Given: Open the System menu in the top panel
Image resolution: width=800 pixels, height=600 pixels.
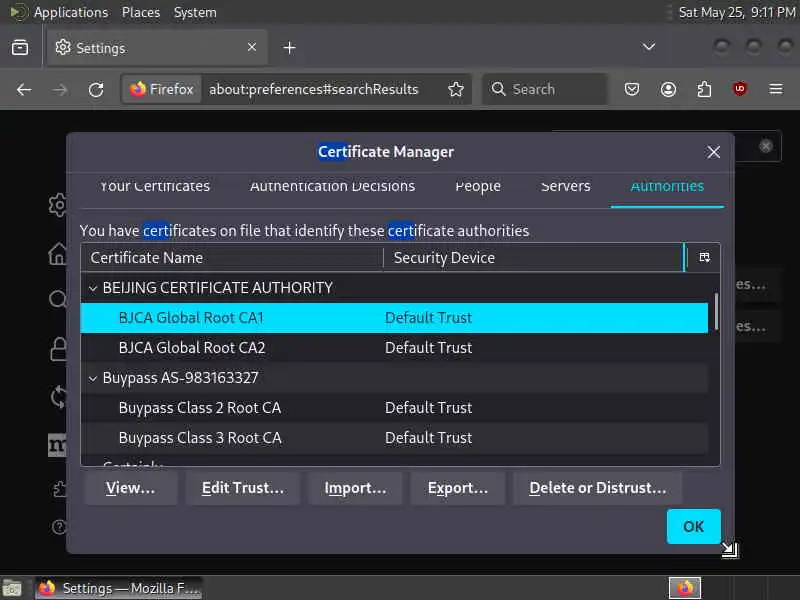Looking at the screenshot, I should click(195, 12).
